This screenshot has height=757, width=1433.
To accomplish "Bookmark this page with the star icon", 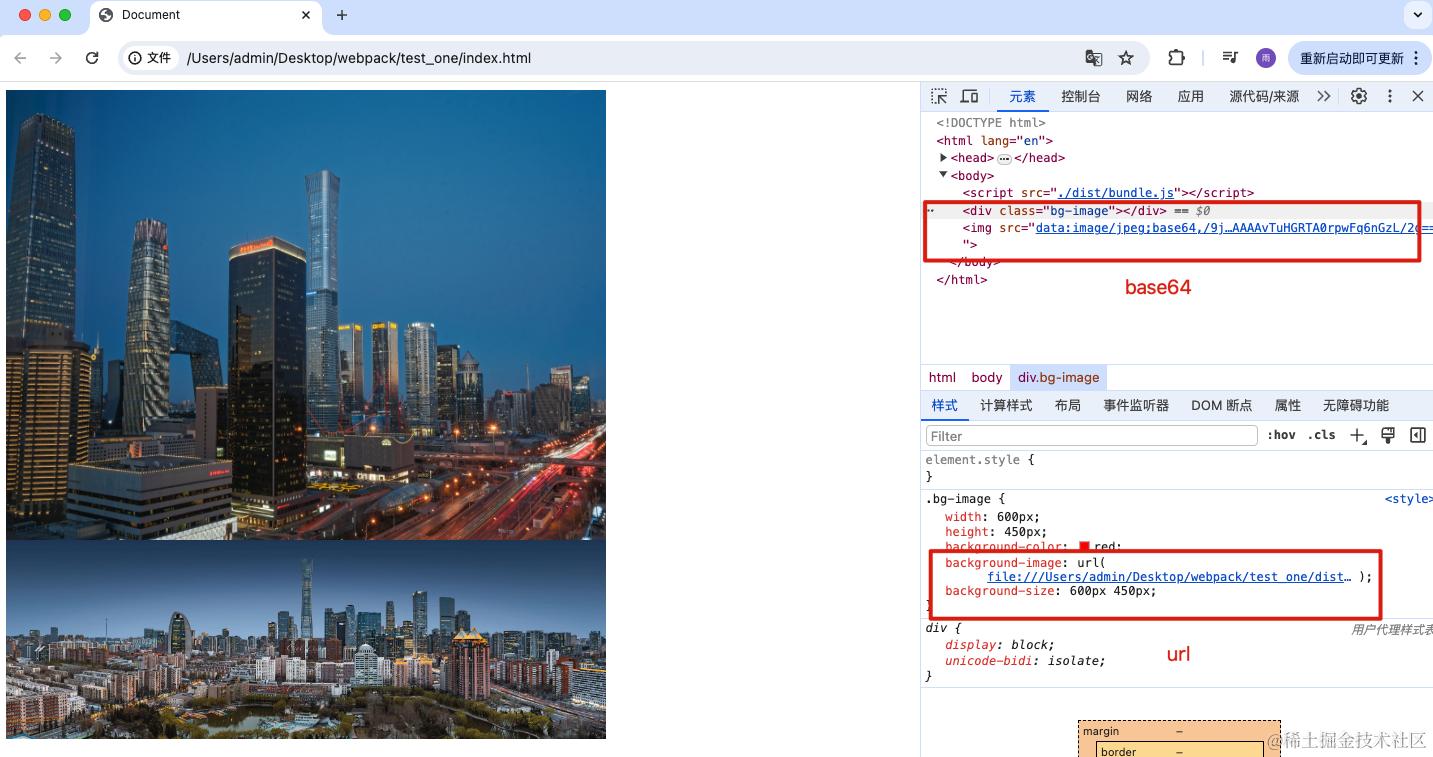I will click(x=1126, y=58).
